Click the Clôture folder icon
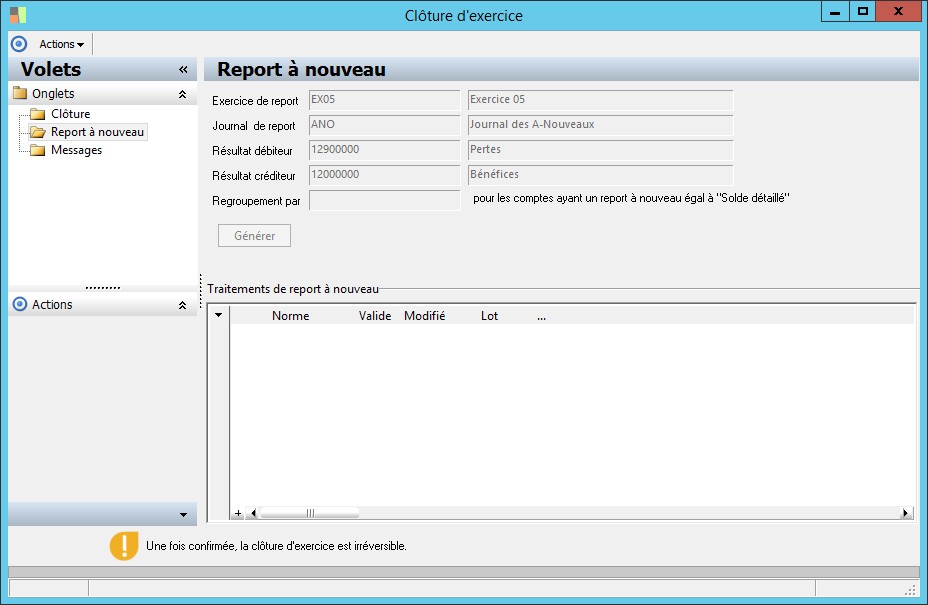The image size is (928, 605). (x=38, y=114)
